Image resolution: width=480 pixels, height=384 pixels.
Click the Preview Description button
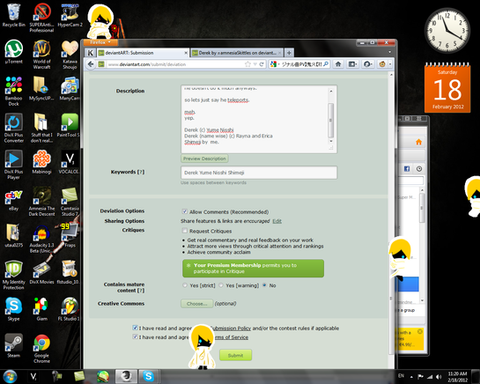[205, 159]
